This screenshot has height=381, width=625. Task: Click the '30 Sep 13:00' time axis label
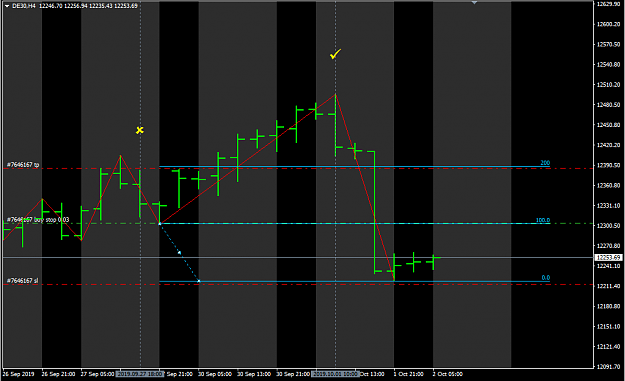coord(254,374)
